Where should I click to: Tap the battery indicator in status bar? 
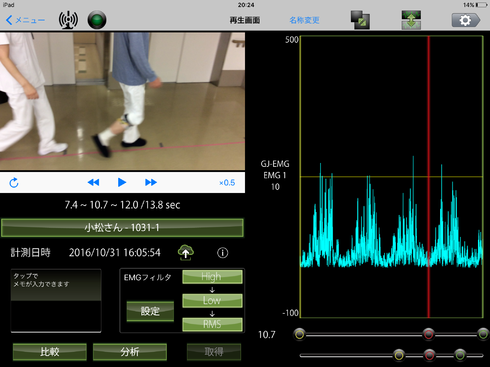click(481, 5)
